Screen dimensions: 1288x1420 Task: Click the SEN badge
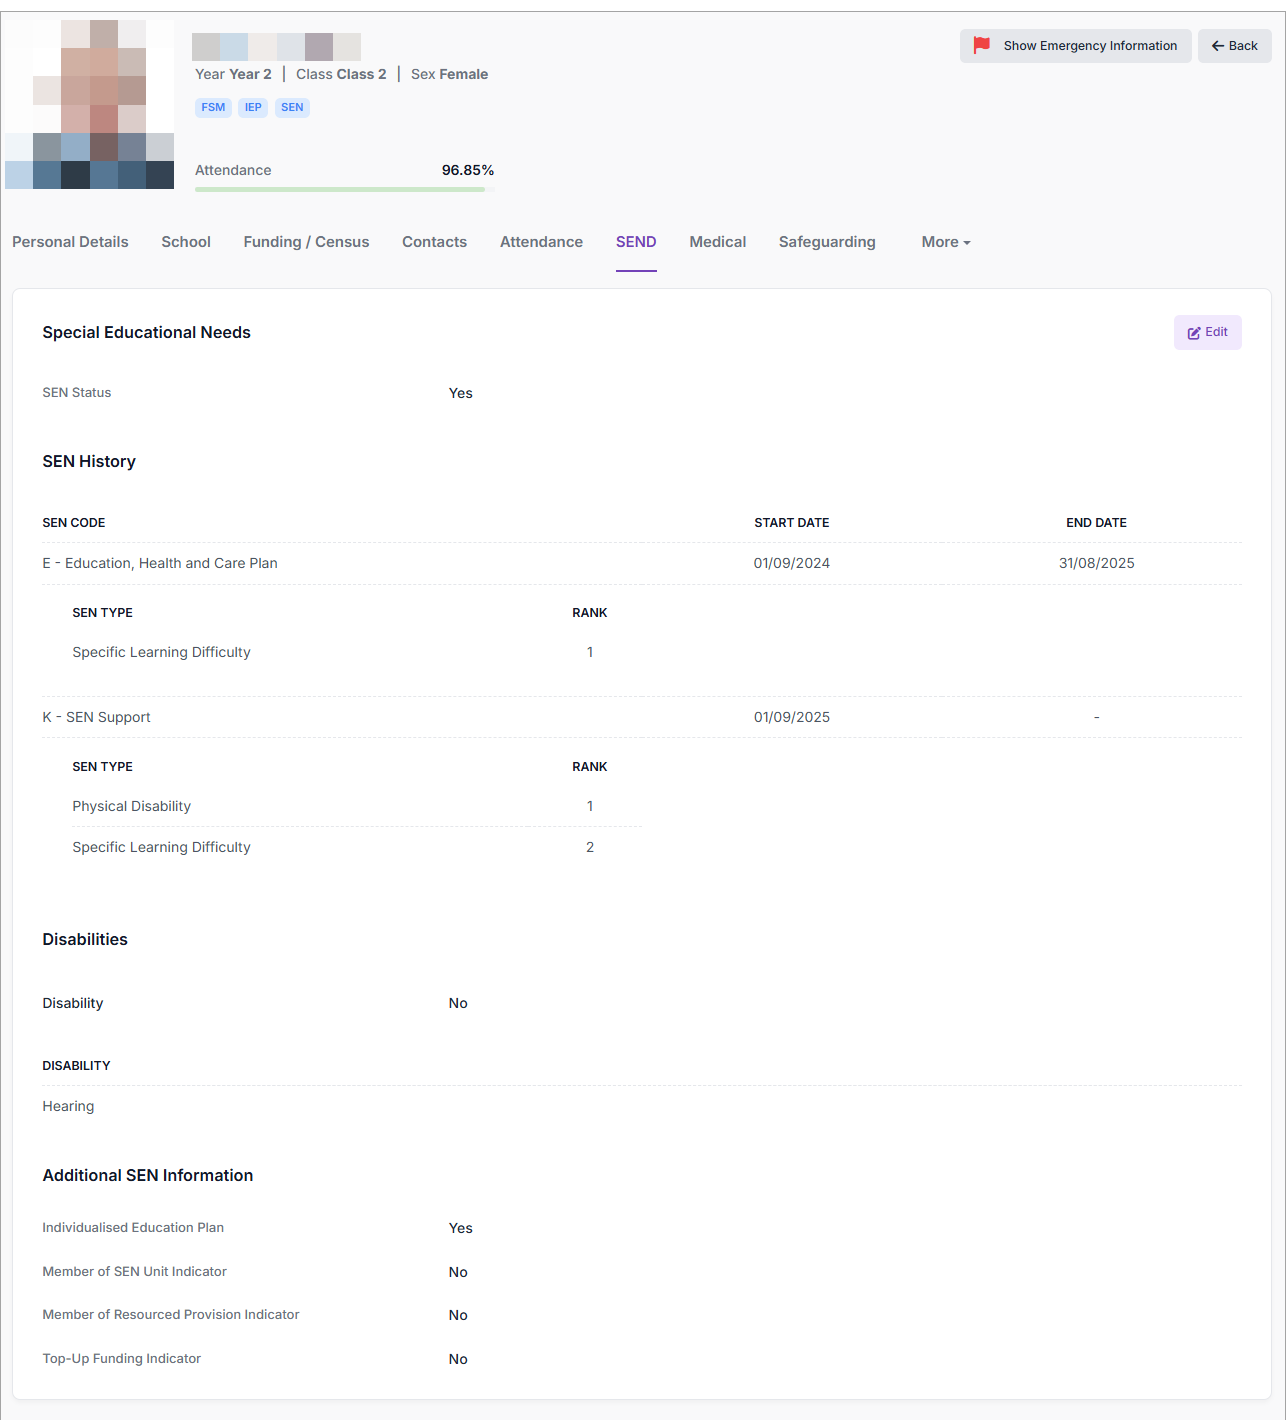(292, 108)
